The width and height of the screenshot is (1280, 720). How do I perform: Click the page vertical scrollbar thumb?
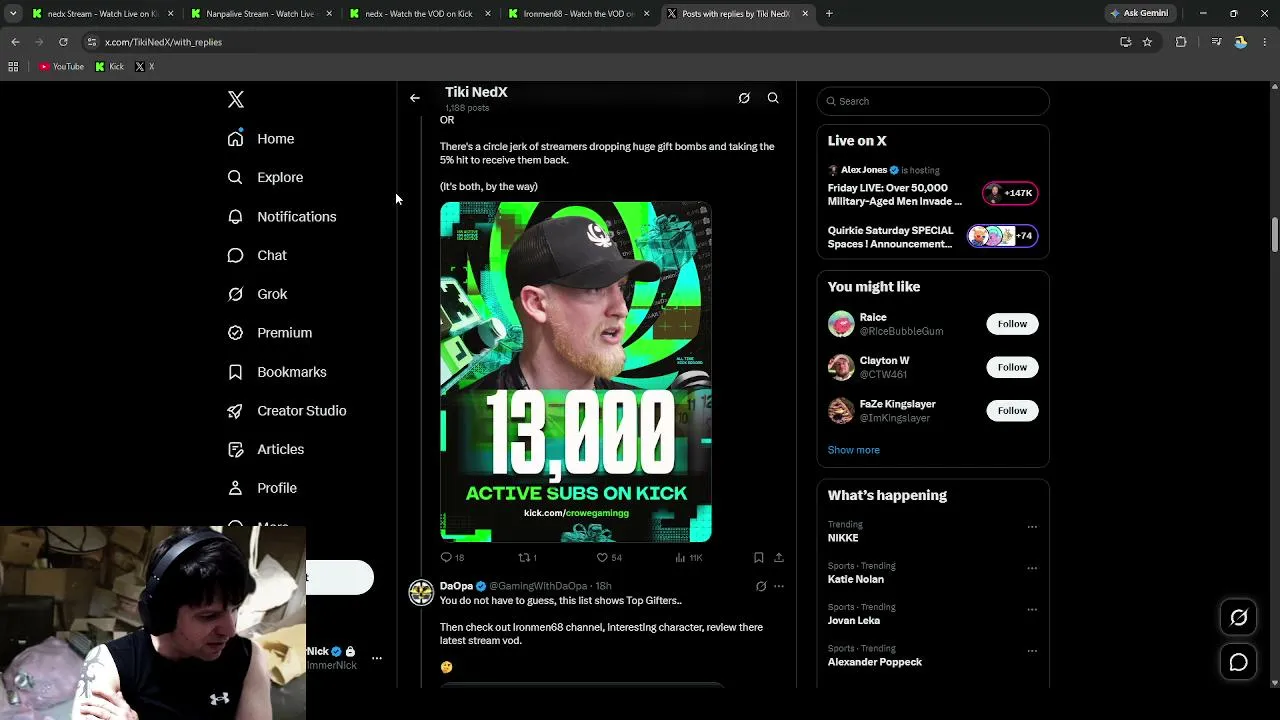click(1274, 235)
